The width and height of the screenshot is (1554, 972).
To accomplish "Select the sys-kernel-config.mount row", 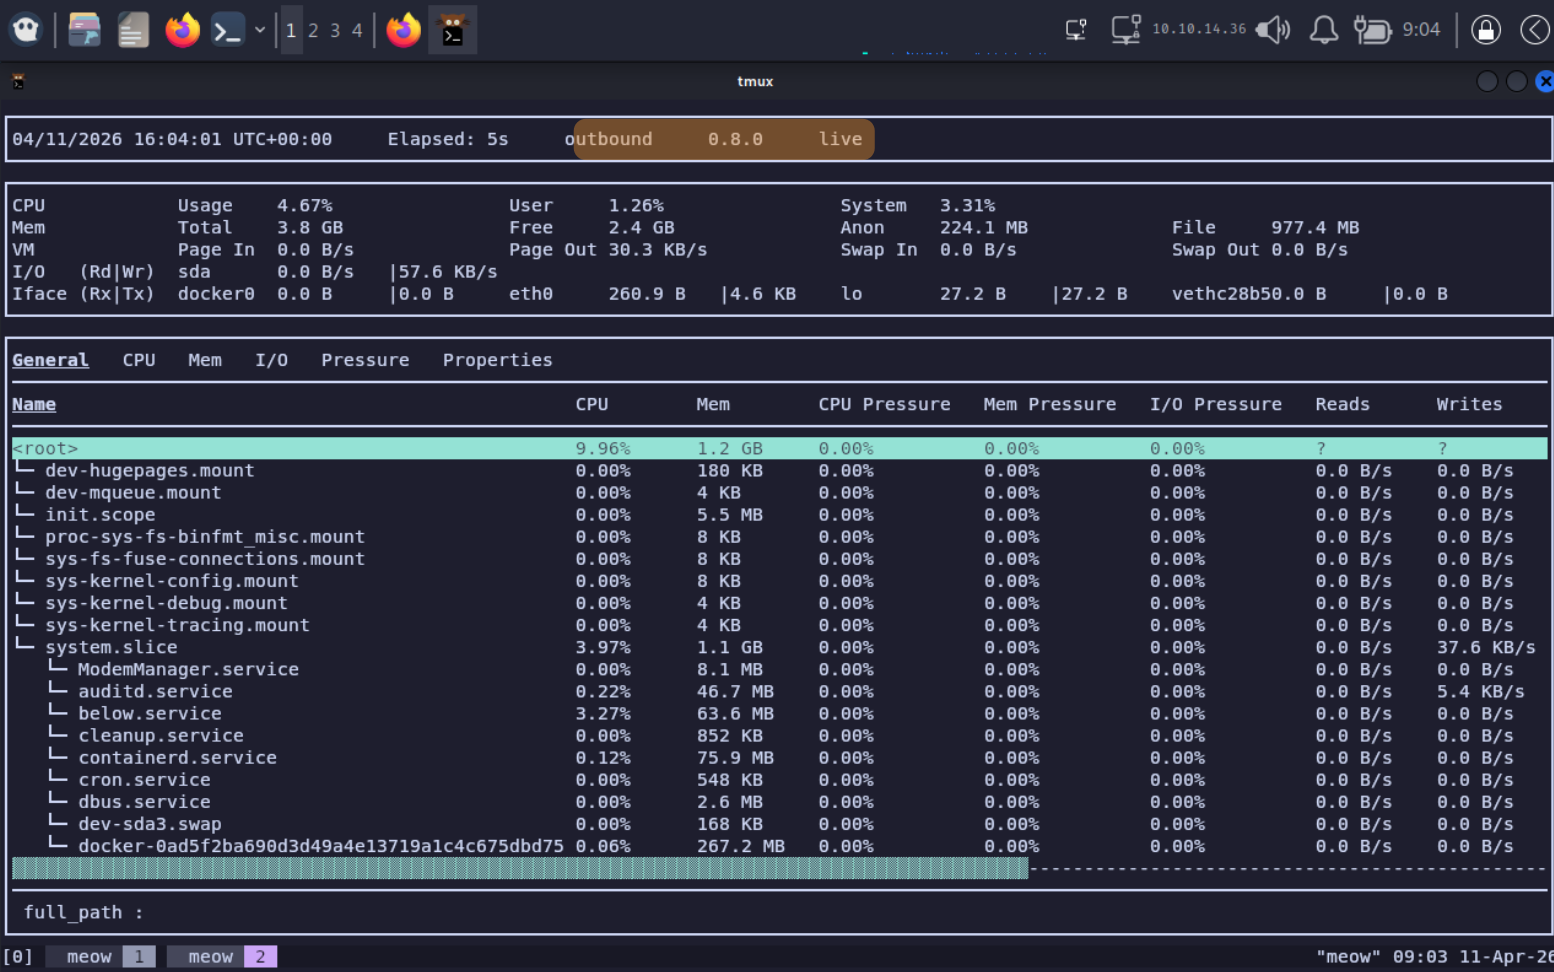I will click(x=779, y=580).
